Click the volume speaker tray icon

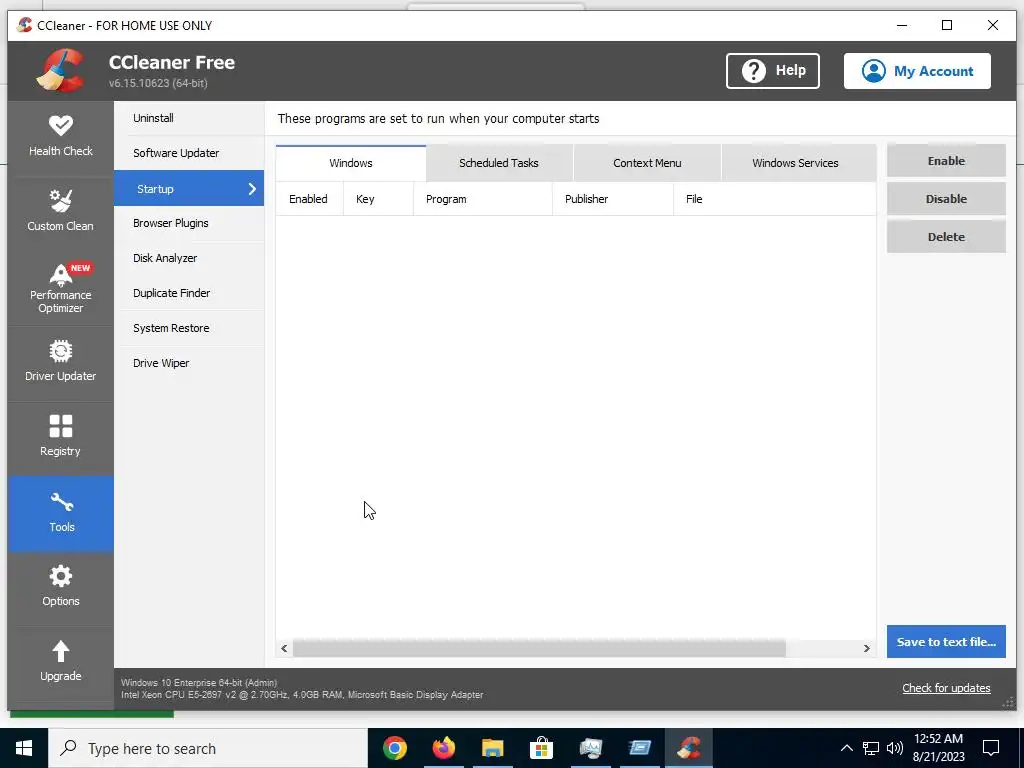pyautogui.click(x=895, y=748)
